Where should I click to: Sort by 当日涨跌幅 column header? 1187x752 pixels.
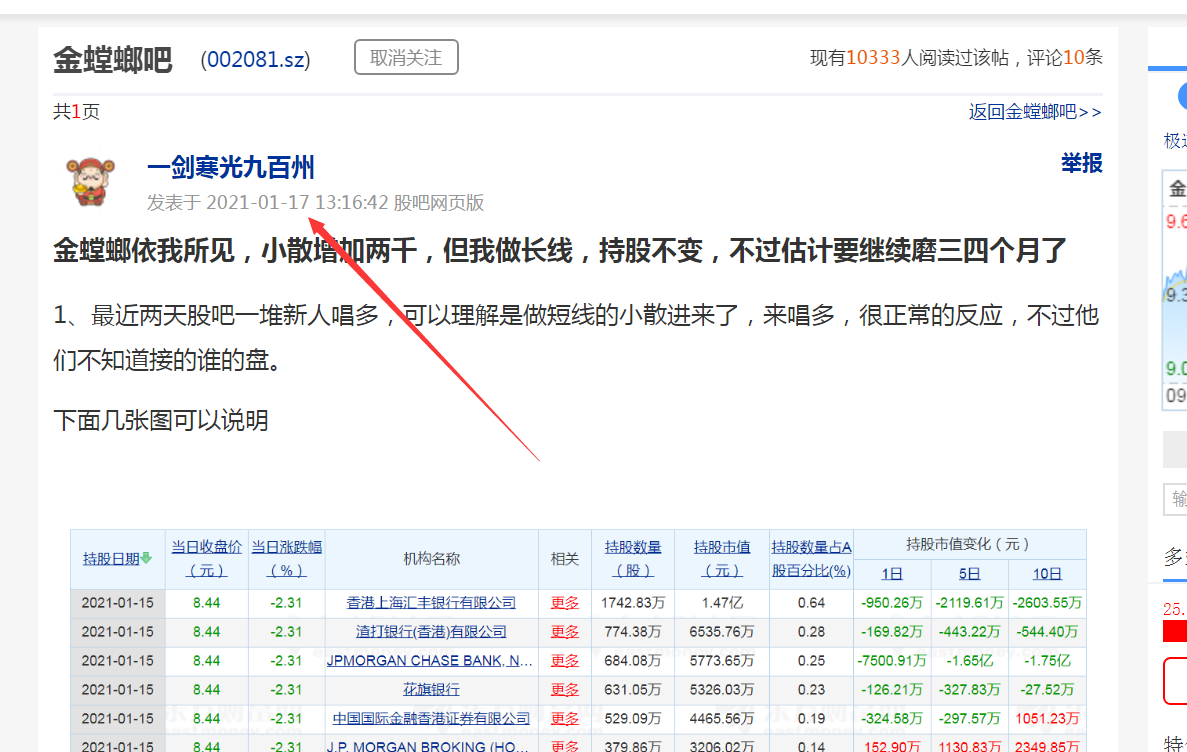click(x=286, y=558)
